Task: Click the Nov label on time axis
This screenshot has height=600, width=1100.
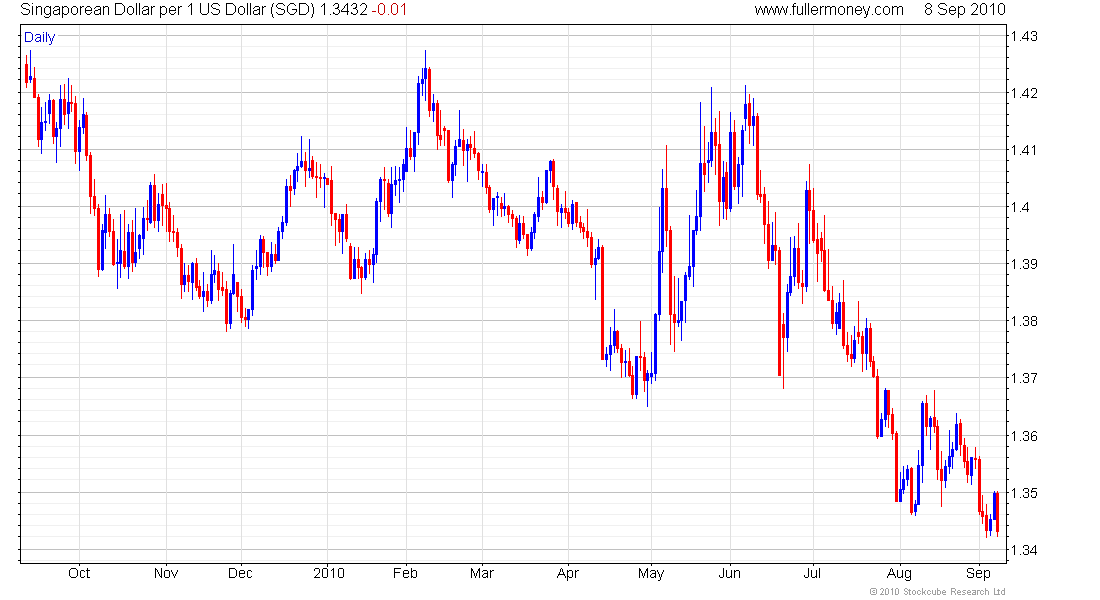Action: click(x=166, y=573)
